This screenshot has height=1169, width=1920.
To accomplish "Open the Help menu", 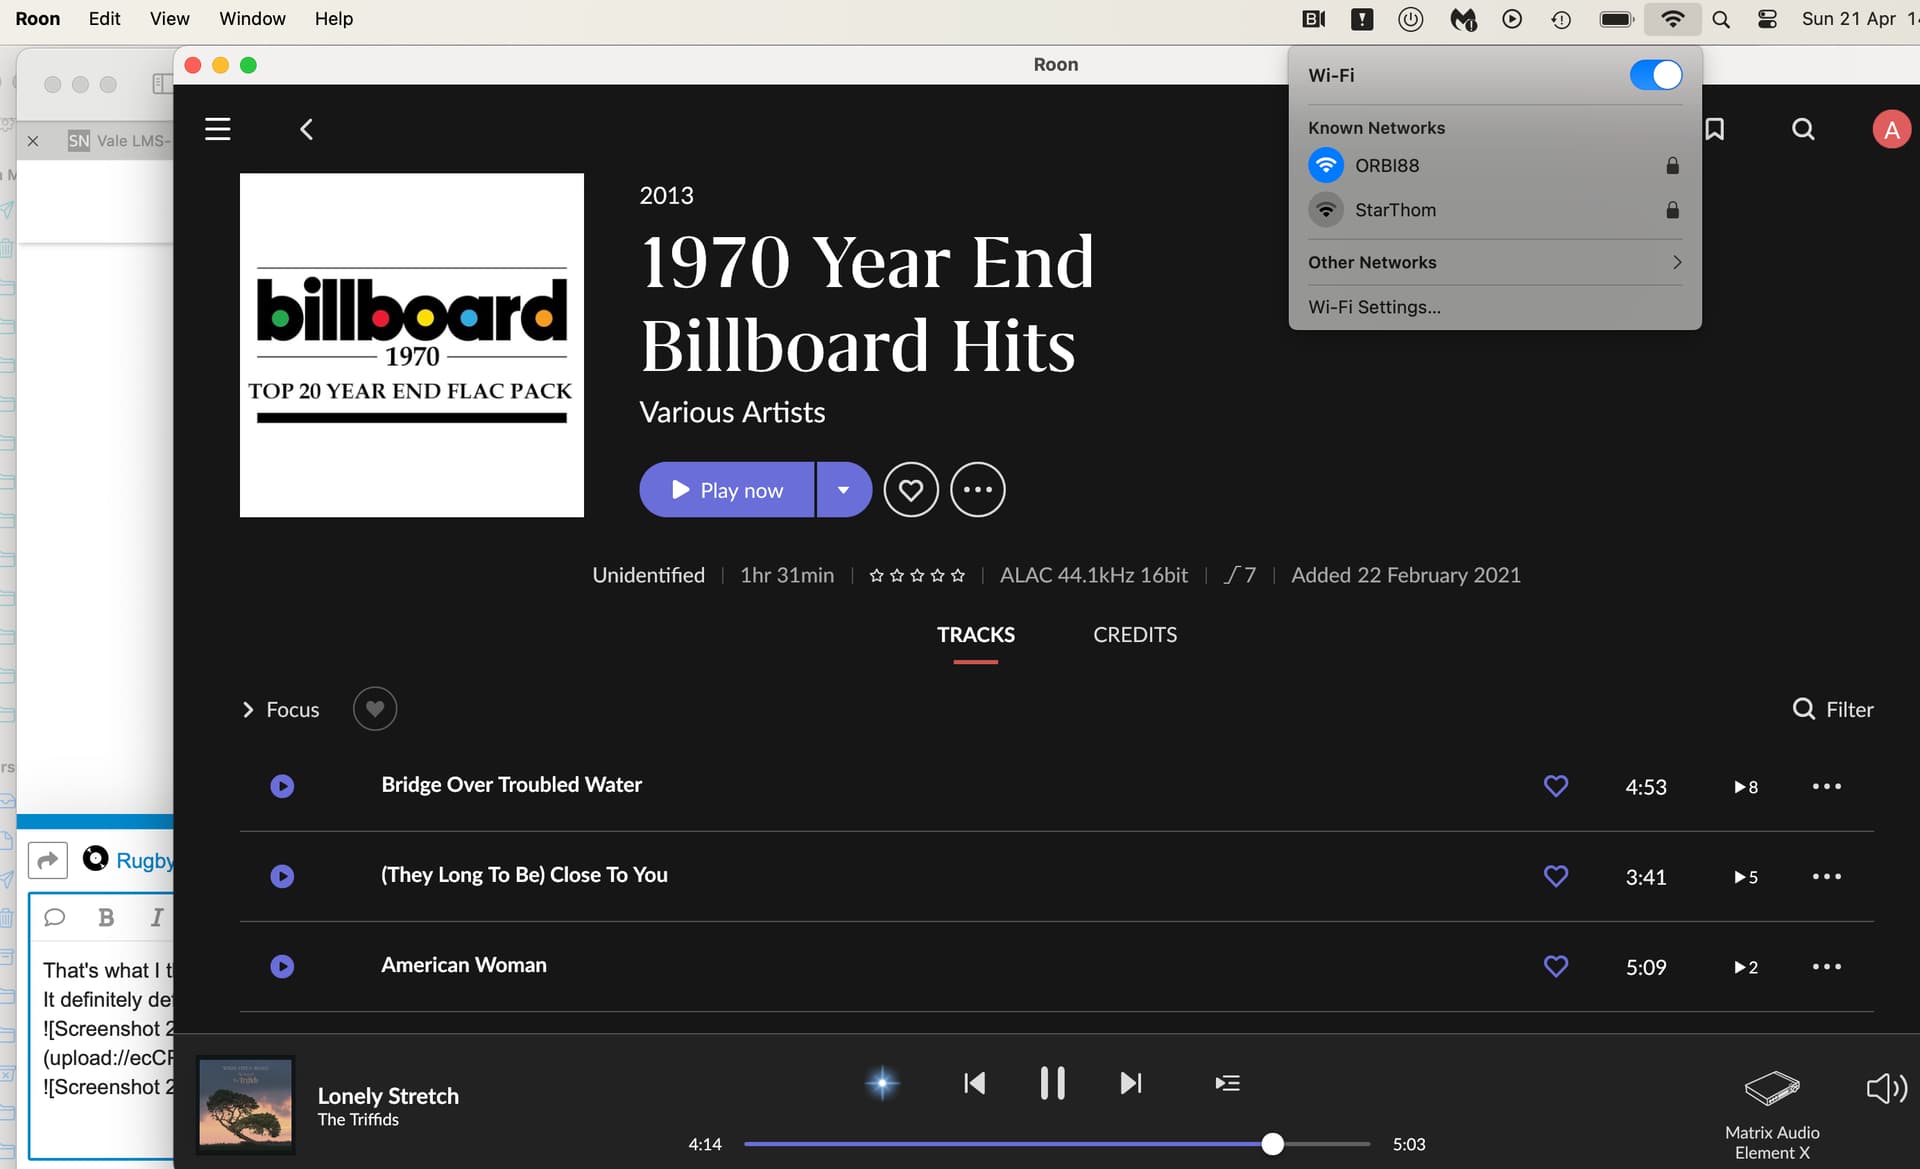I will (333, 19).
